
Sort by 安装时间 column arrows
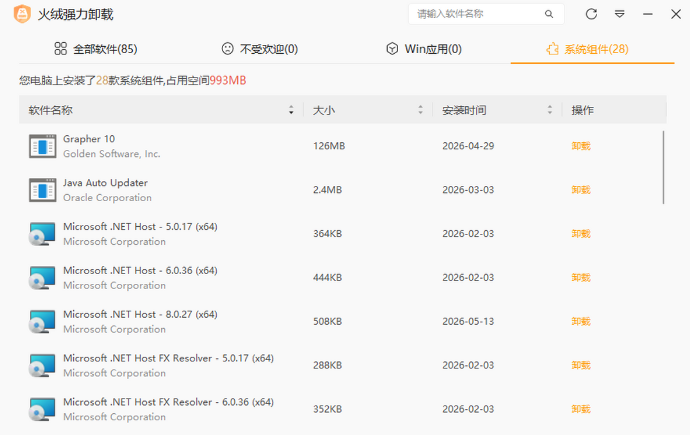click(x=550, y=110)
